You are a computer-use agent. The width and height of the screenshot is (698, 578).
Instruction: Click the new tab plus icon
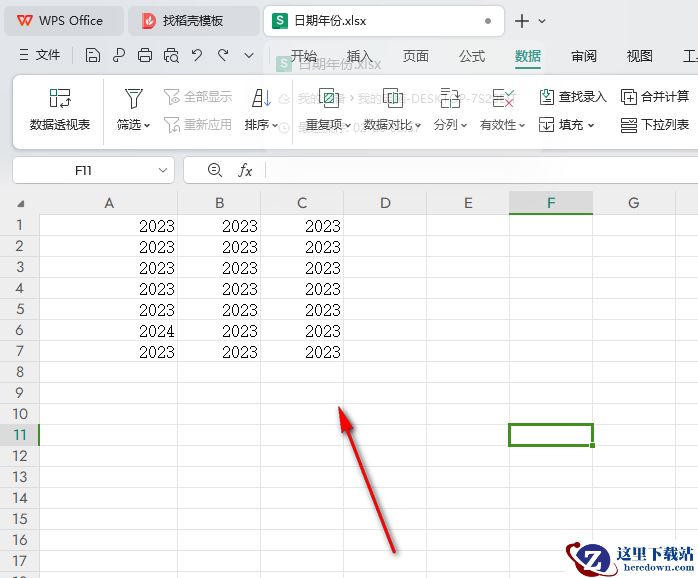click(522, 21)
